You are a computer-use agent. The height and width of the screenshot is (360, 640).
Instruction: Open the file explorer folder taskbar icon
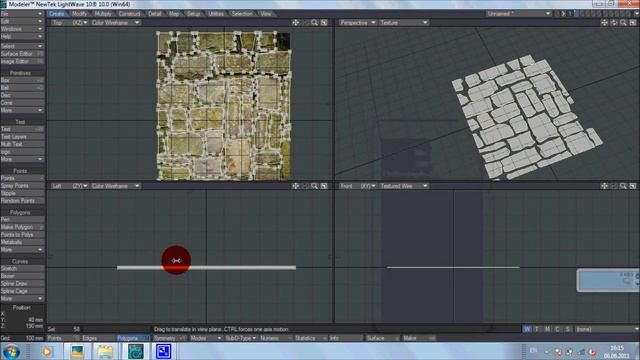(105, 351)
